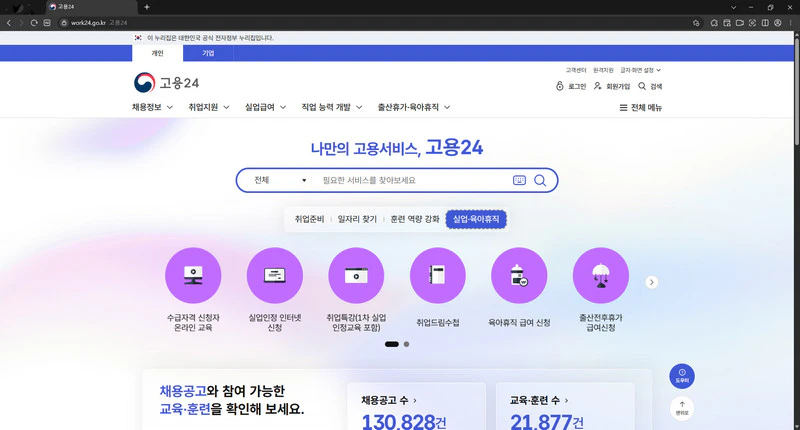
Task: Click the browser screen capture toolbar icon
Action: tap(752, 22)
